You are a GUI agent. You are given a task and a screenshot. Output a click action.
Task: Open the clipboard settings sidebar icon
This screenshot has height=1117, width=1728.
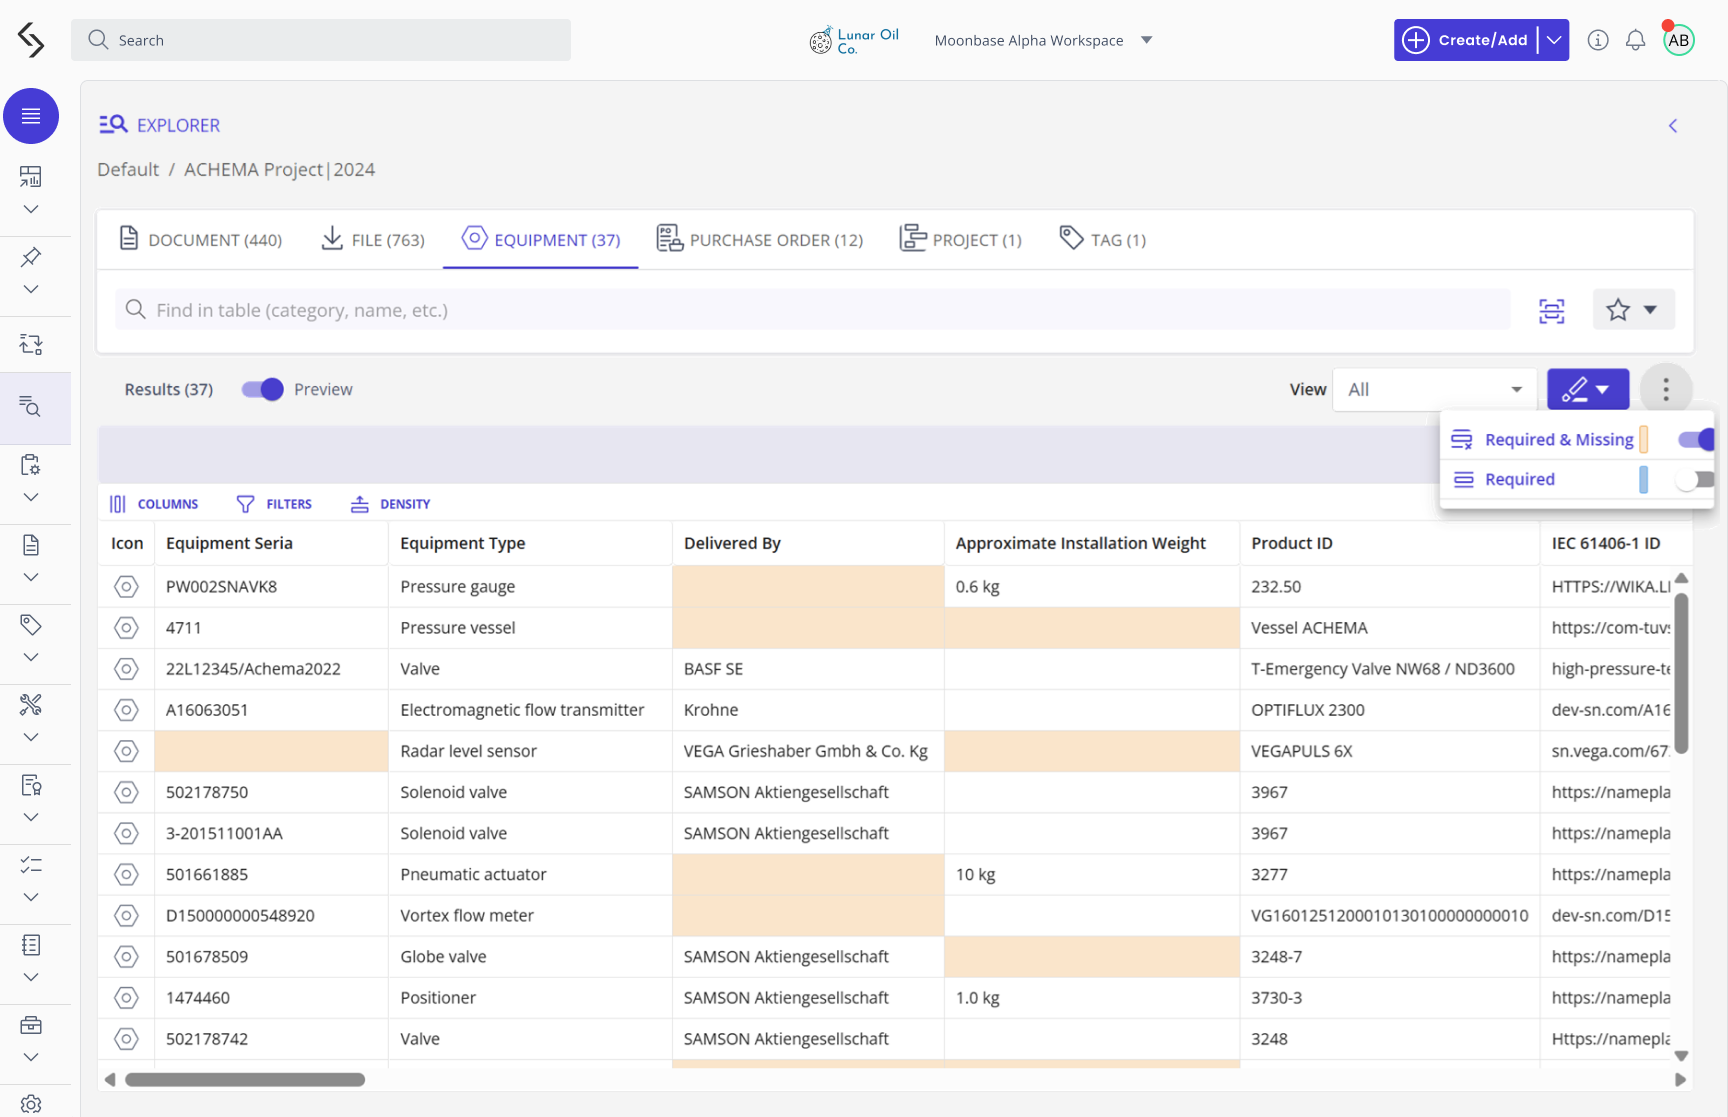click(x=31, y=465)
